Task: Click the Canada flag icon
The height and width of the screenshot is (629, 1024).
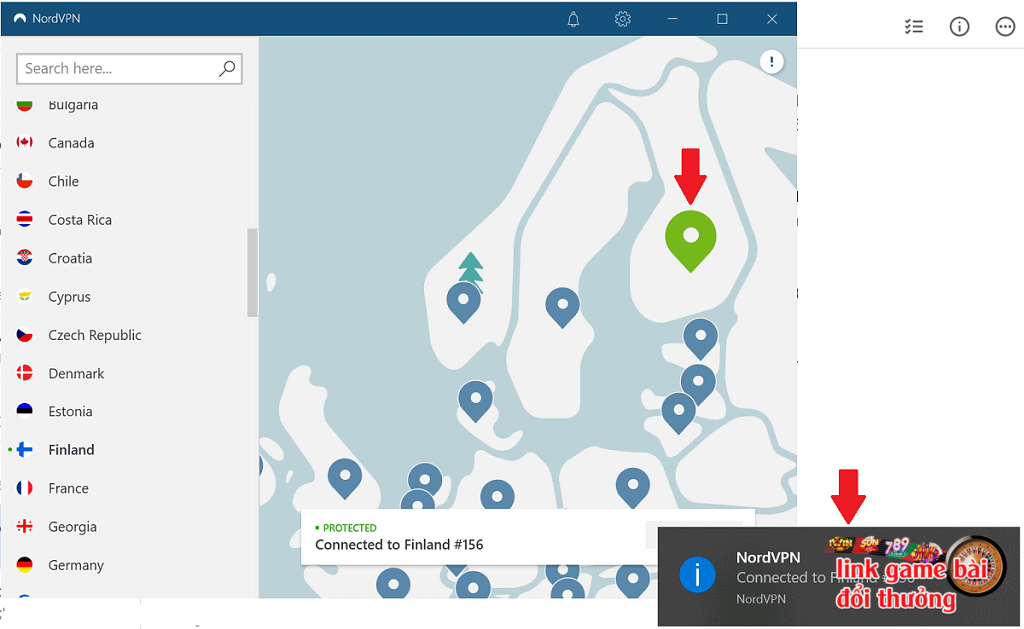Action: 25,142
